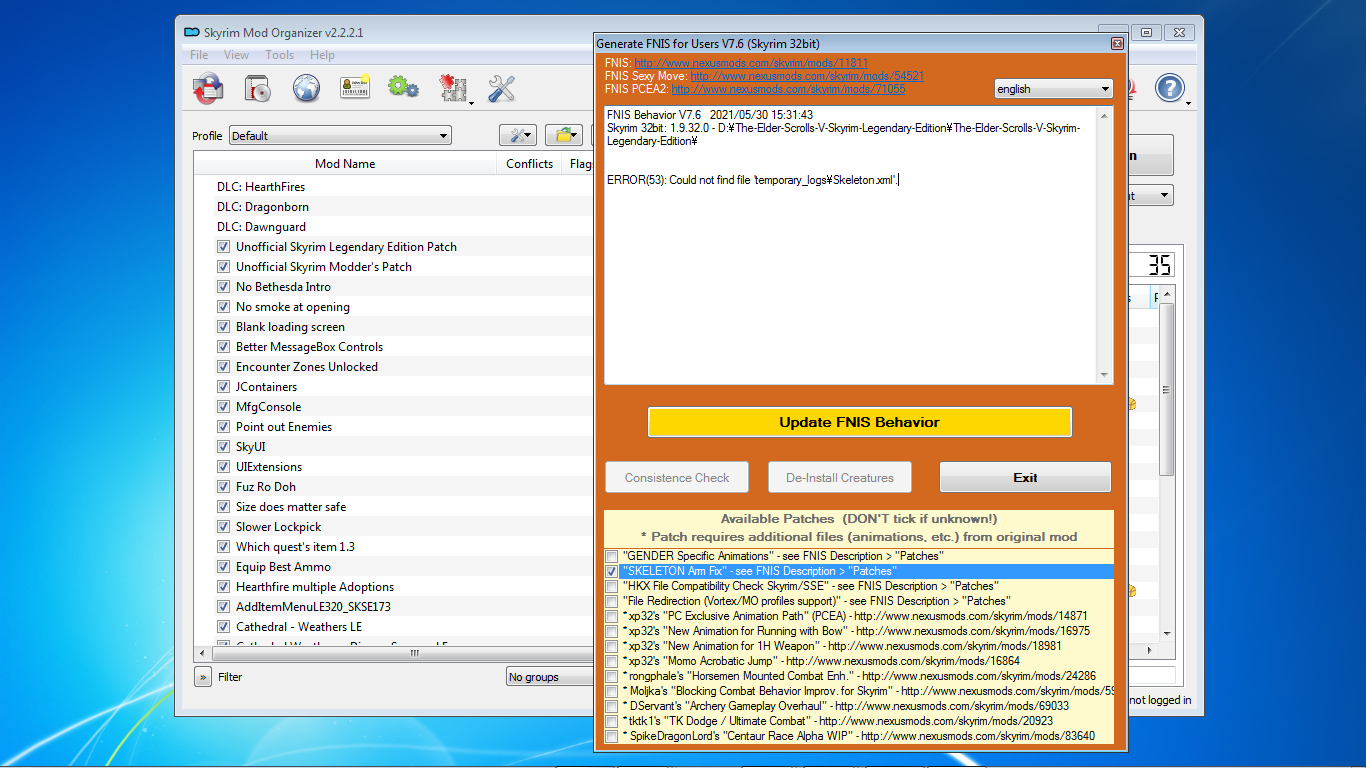The image size is (1366, 768).
Task: Select the Cathedral - Weathers LE row
Action: [x=394, y=627]
